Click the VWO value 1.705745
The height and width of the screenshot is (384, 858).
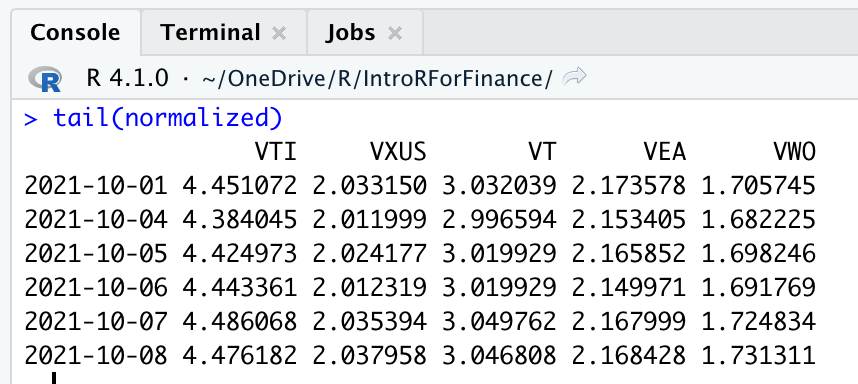pyautogui.click(x=759, y=186)
